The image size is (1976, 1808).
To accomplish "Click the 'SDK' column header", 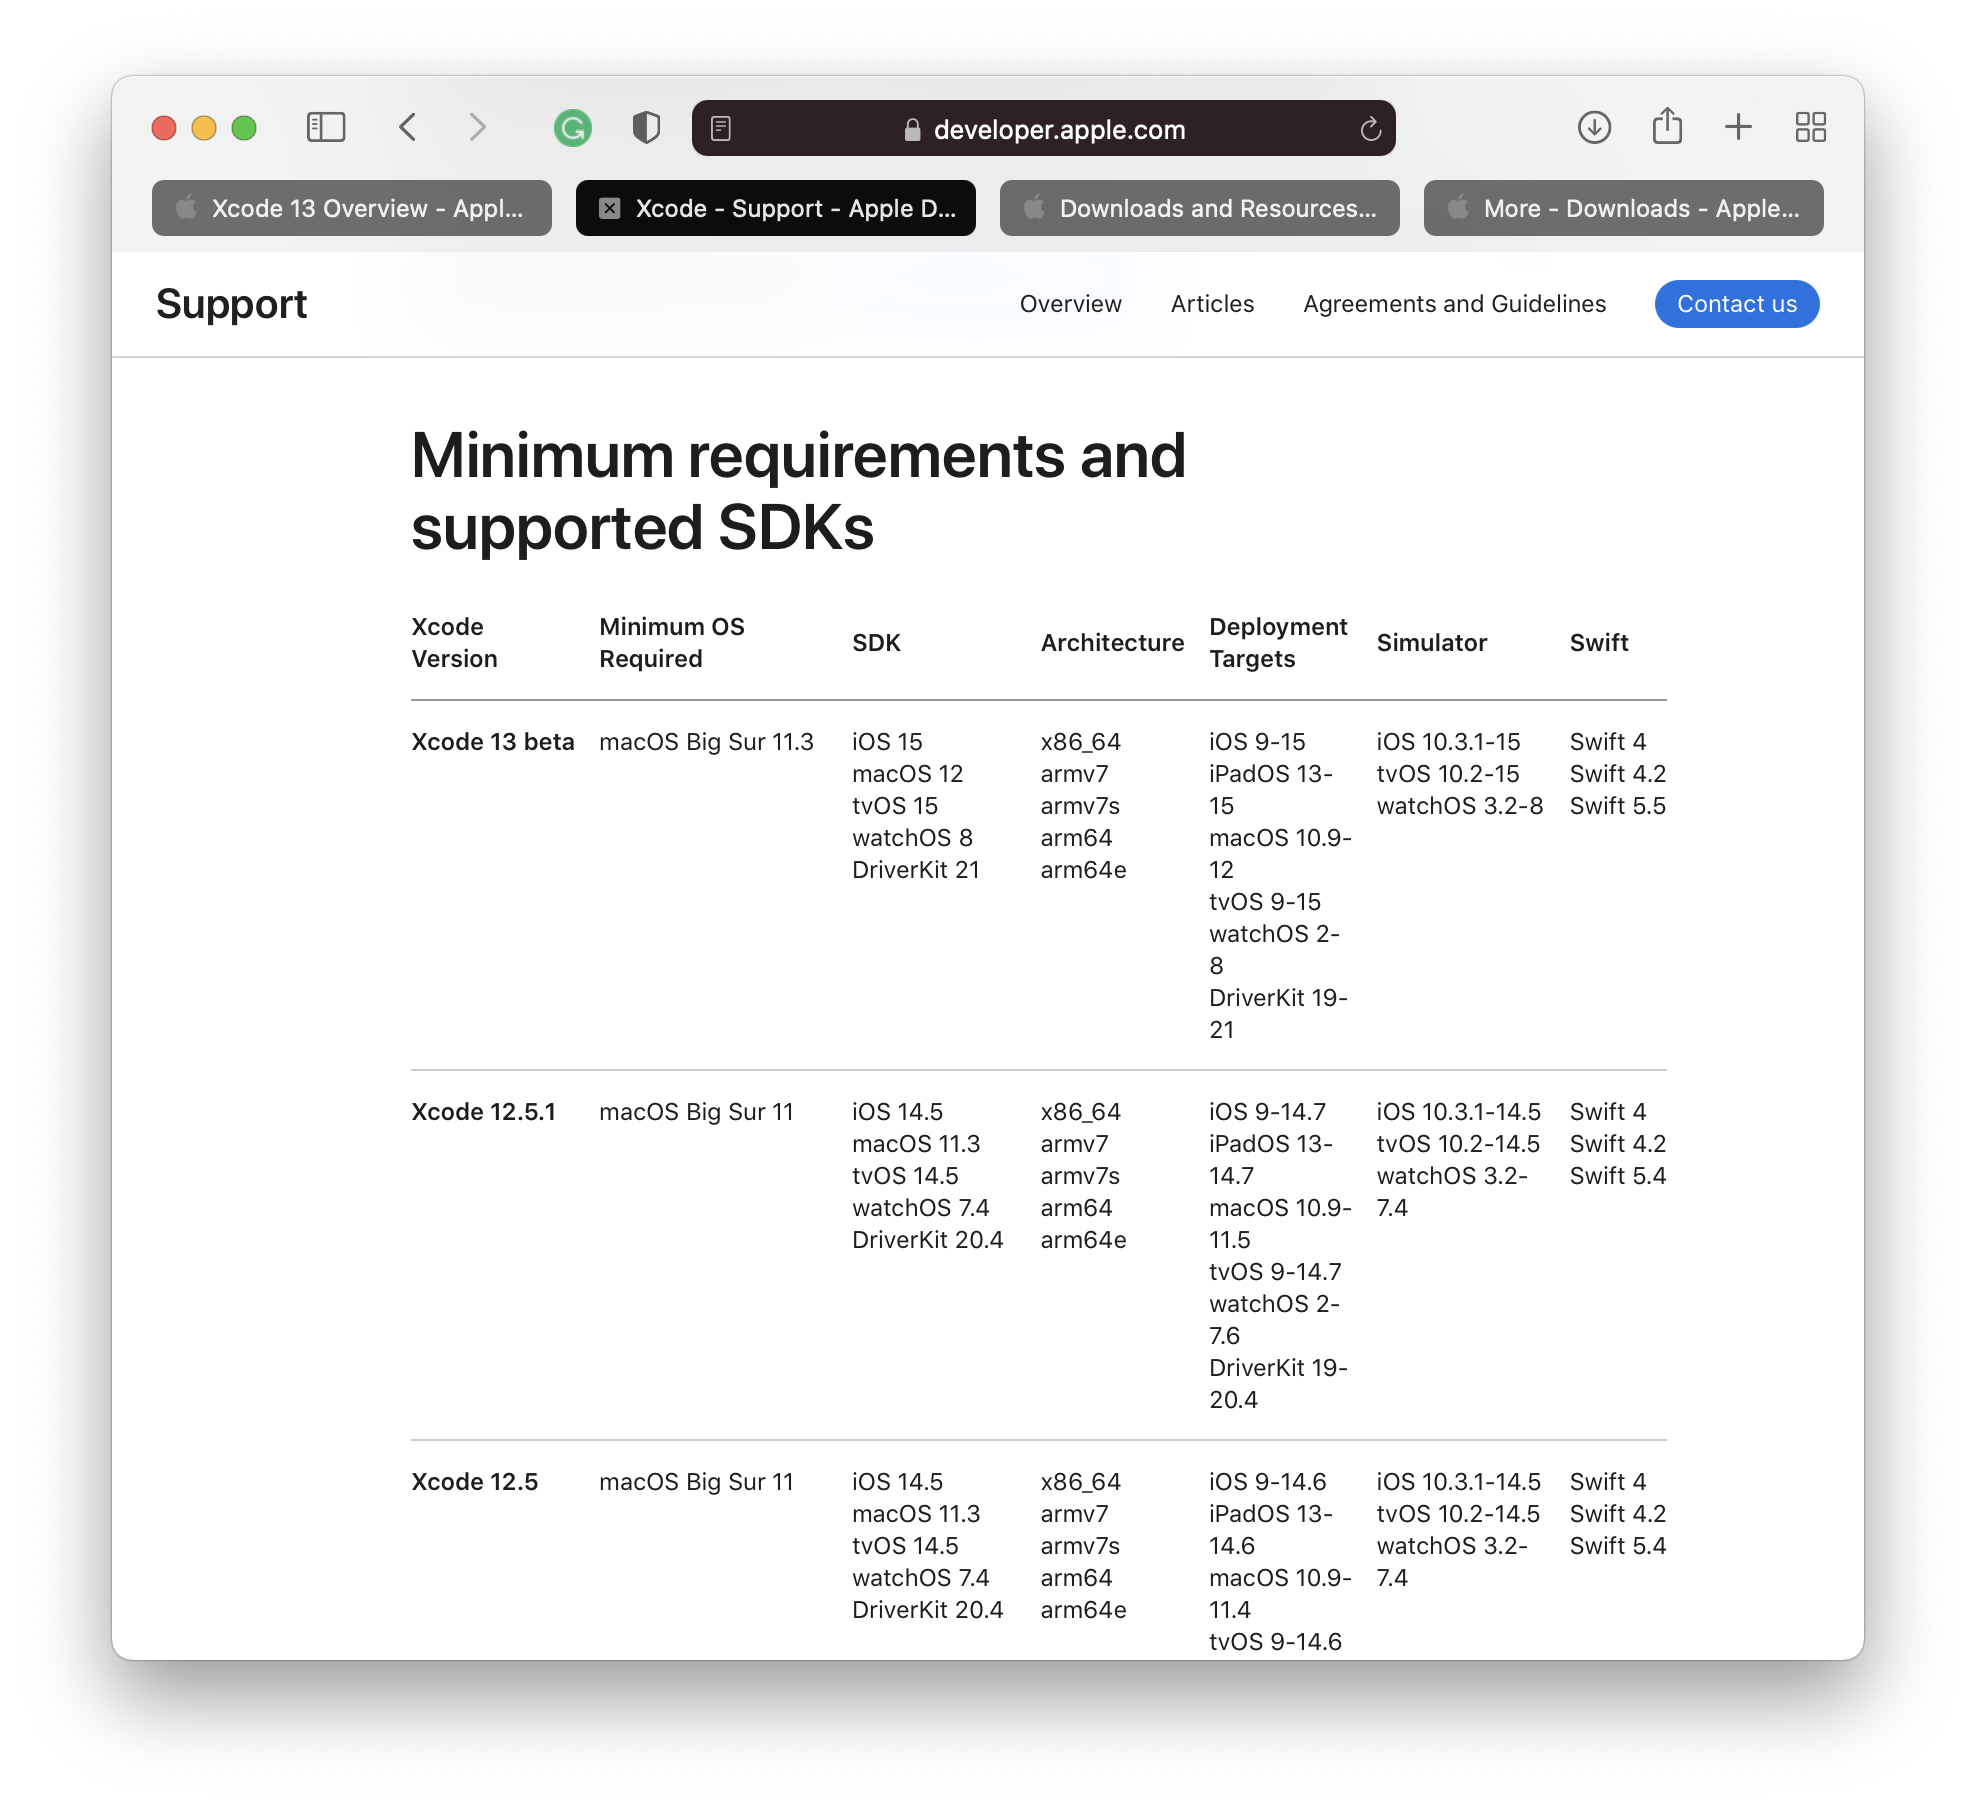I will click(876, 643).
